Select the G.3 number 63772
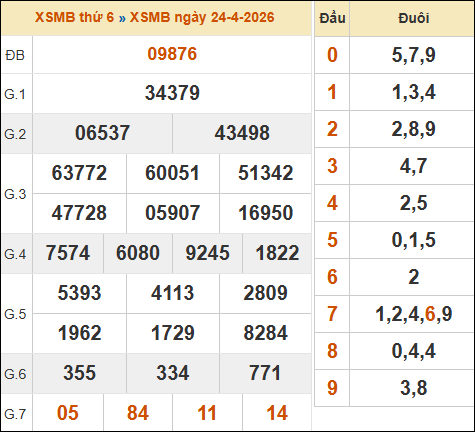475x432 pixels. tap(79, 173)
